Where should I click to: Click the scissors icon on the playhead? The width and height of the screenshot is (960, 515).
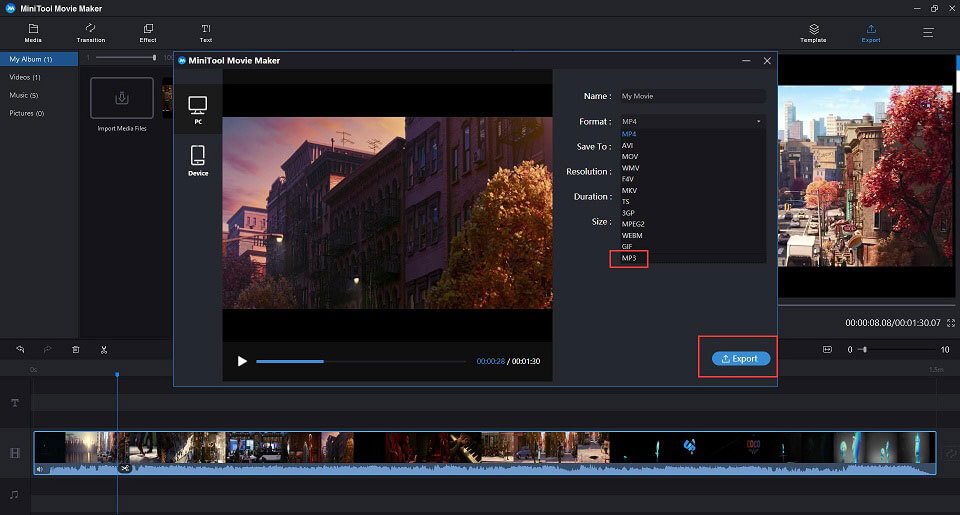(x=125, y=468)
